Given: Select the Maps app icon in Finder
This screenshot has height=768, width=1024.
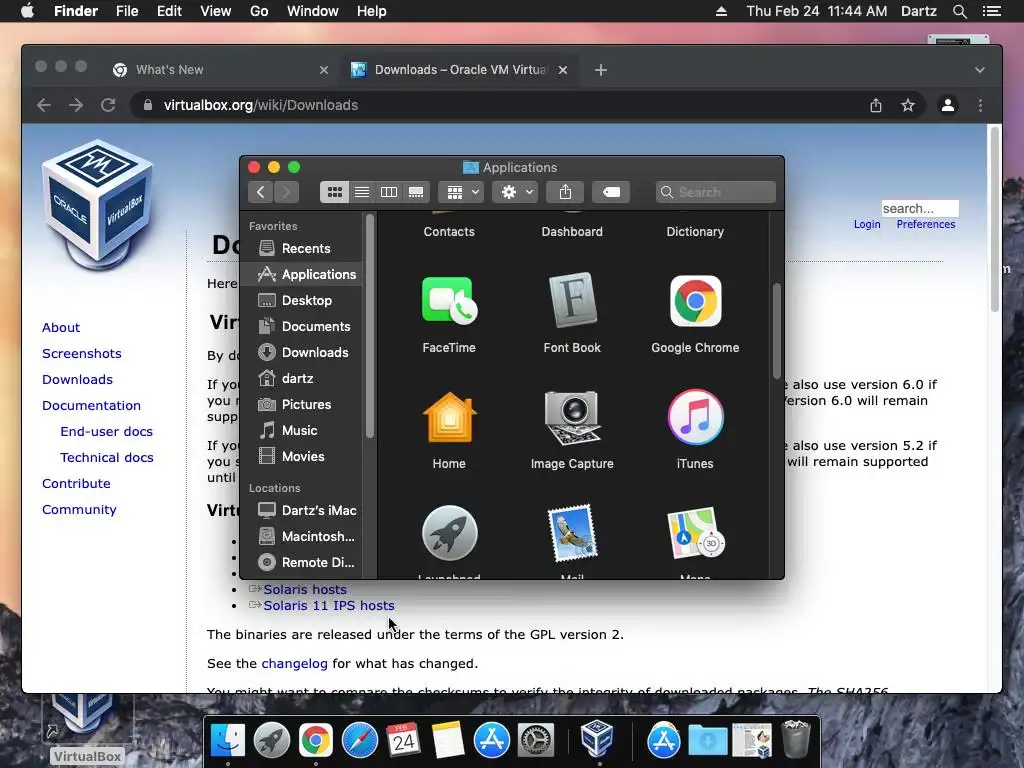Looking at the screenshot, I should click(695, 533).
